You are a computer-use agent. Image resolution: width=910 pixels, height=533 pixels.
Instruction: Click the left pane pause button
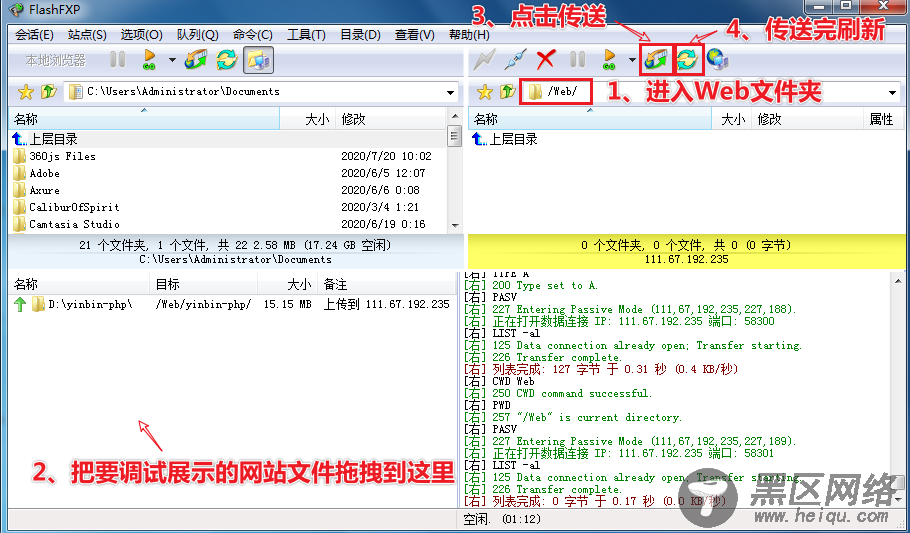[117, 59]
